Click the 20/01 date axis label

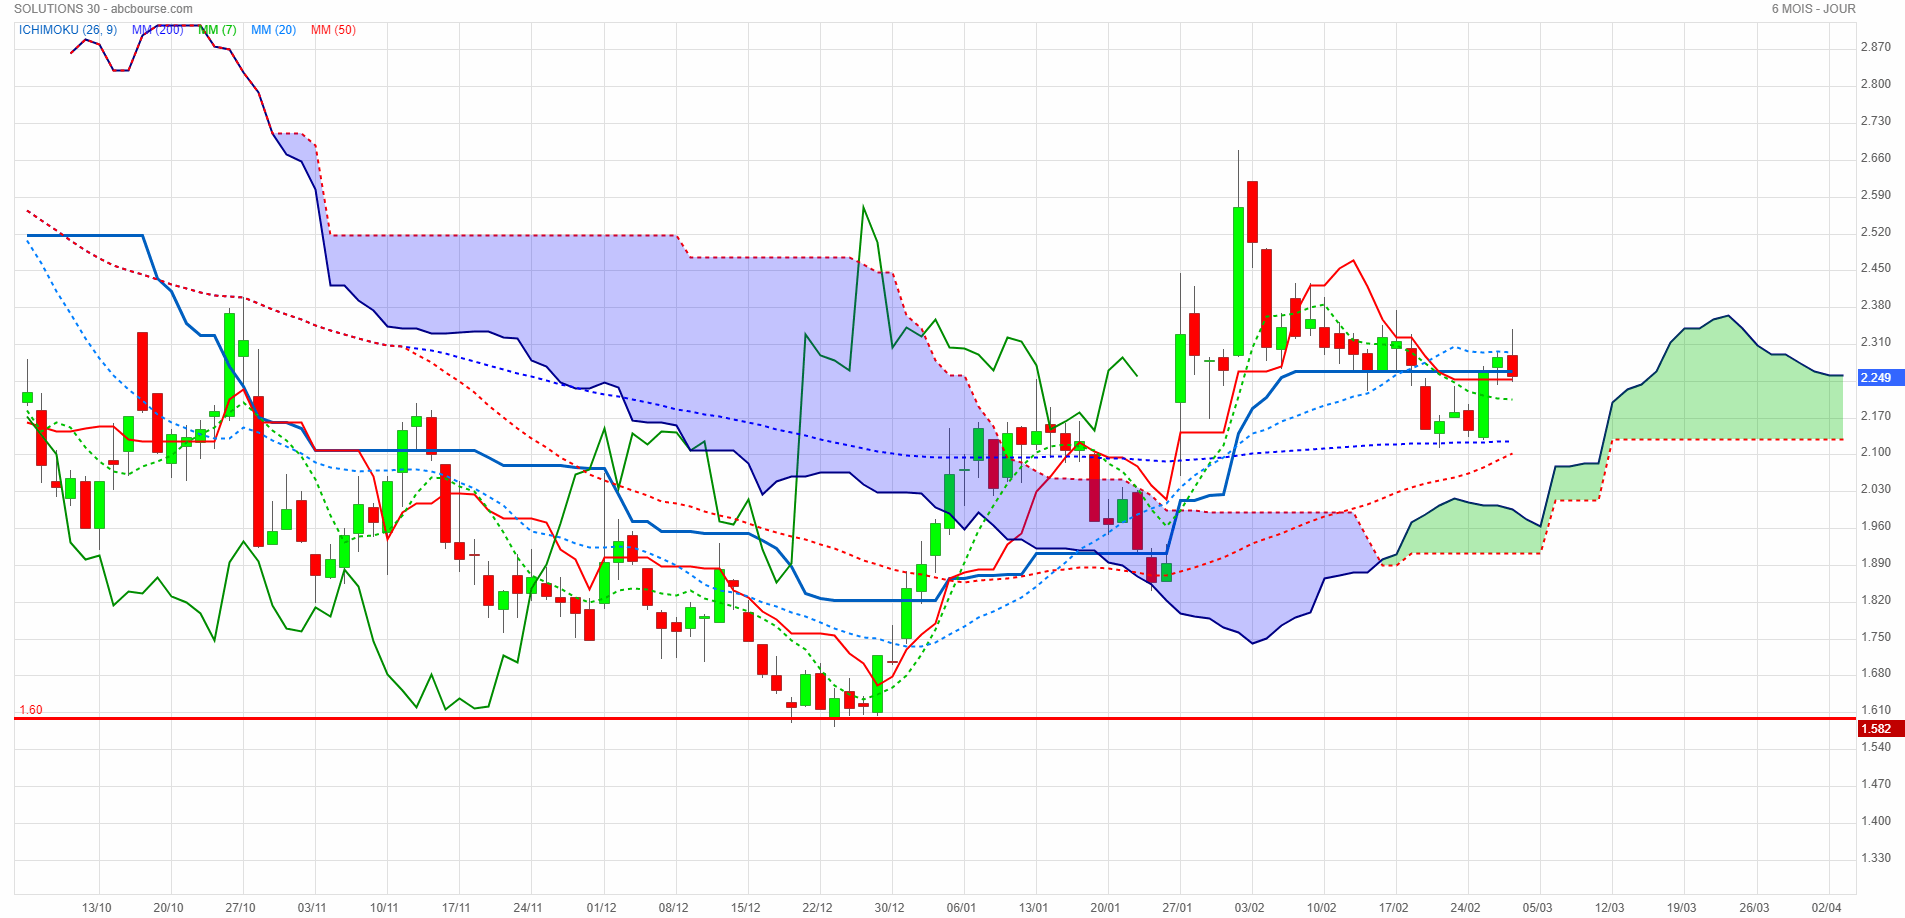coord(1106,908)
